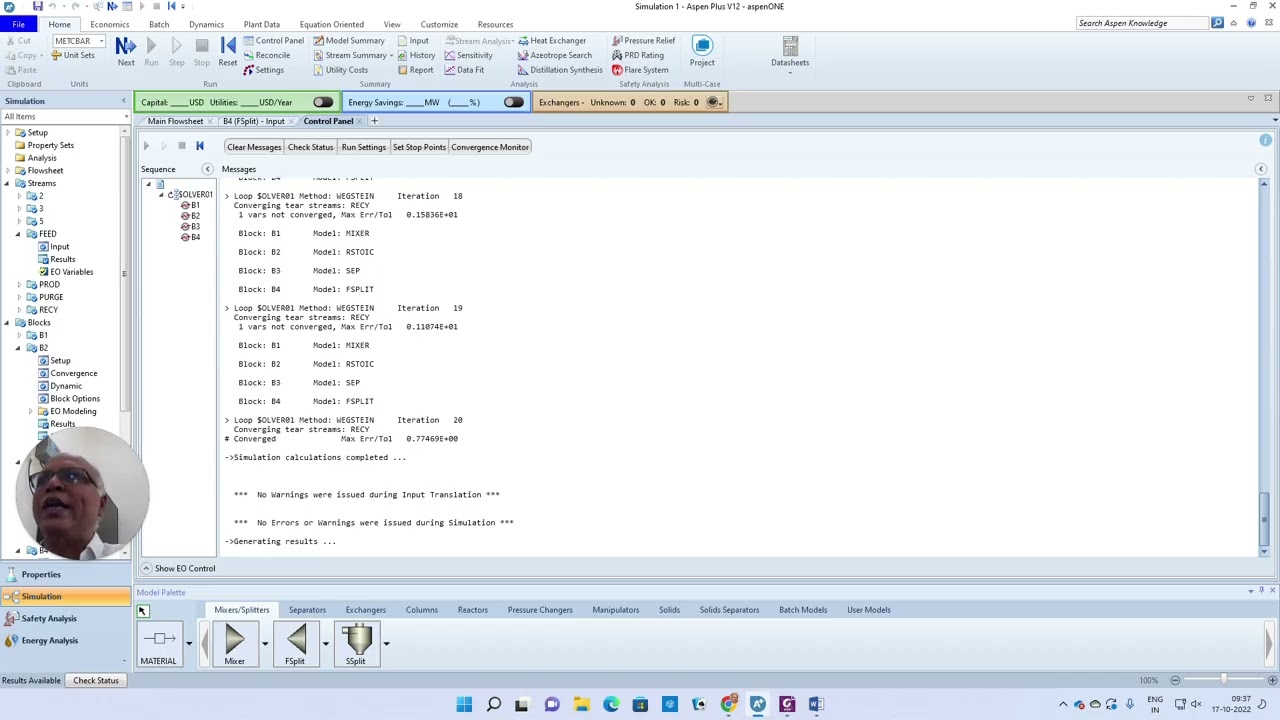Open Data Fit
1280x720 pixels.
pyautogui.click(x=464, y=70)
